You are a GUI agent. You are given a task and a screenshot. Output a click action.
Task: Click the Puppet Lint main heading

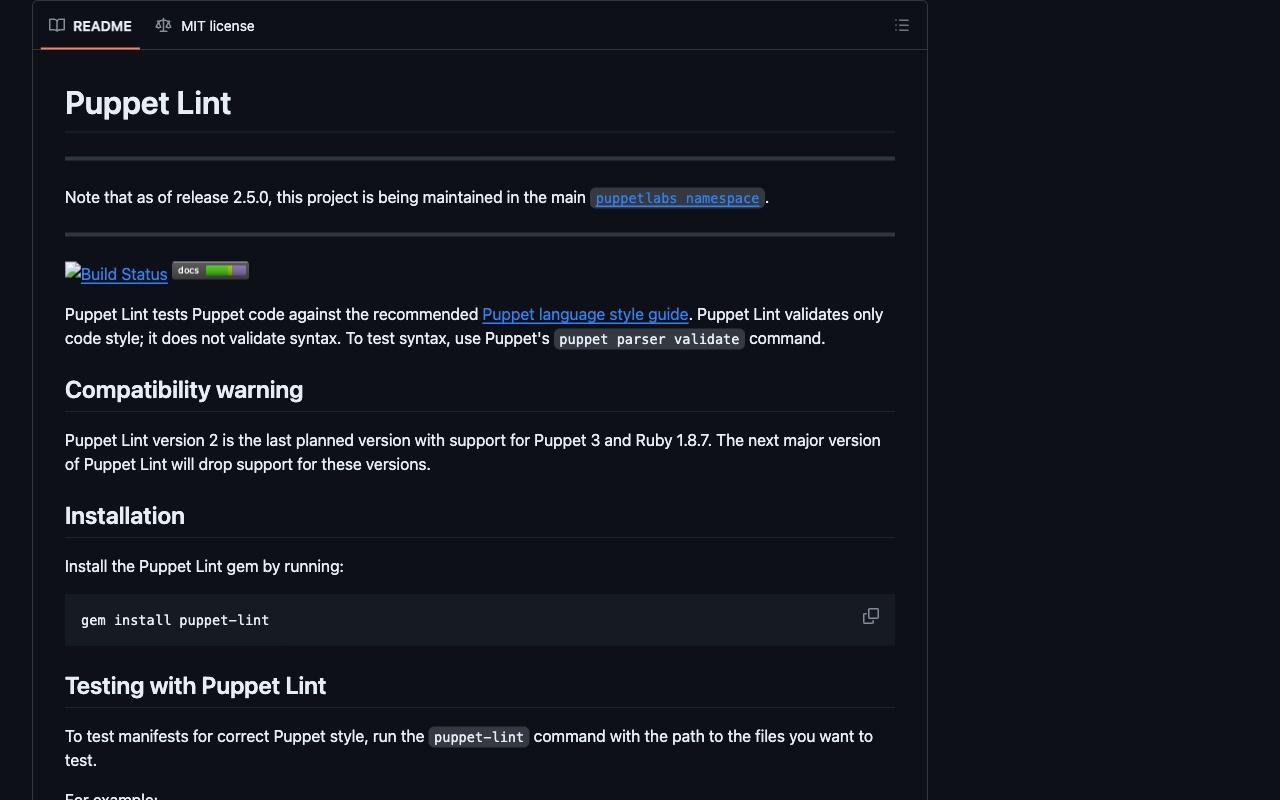[x=148, y=103]
